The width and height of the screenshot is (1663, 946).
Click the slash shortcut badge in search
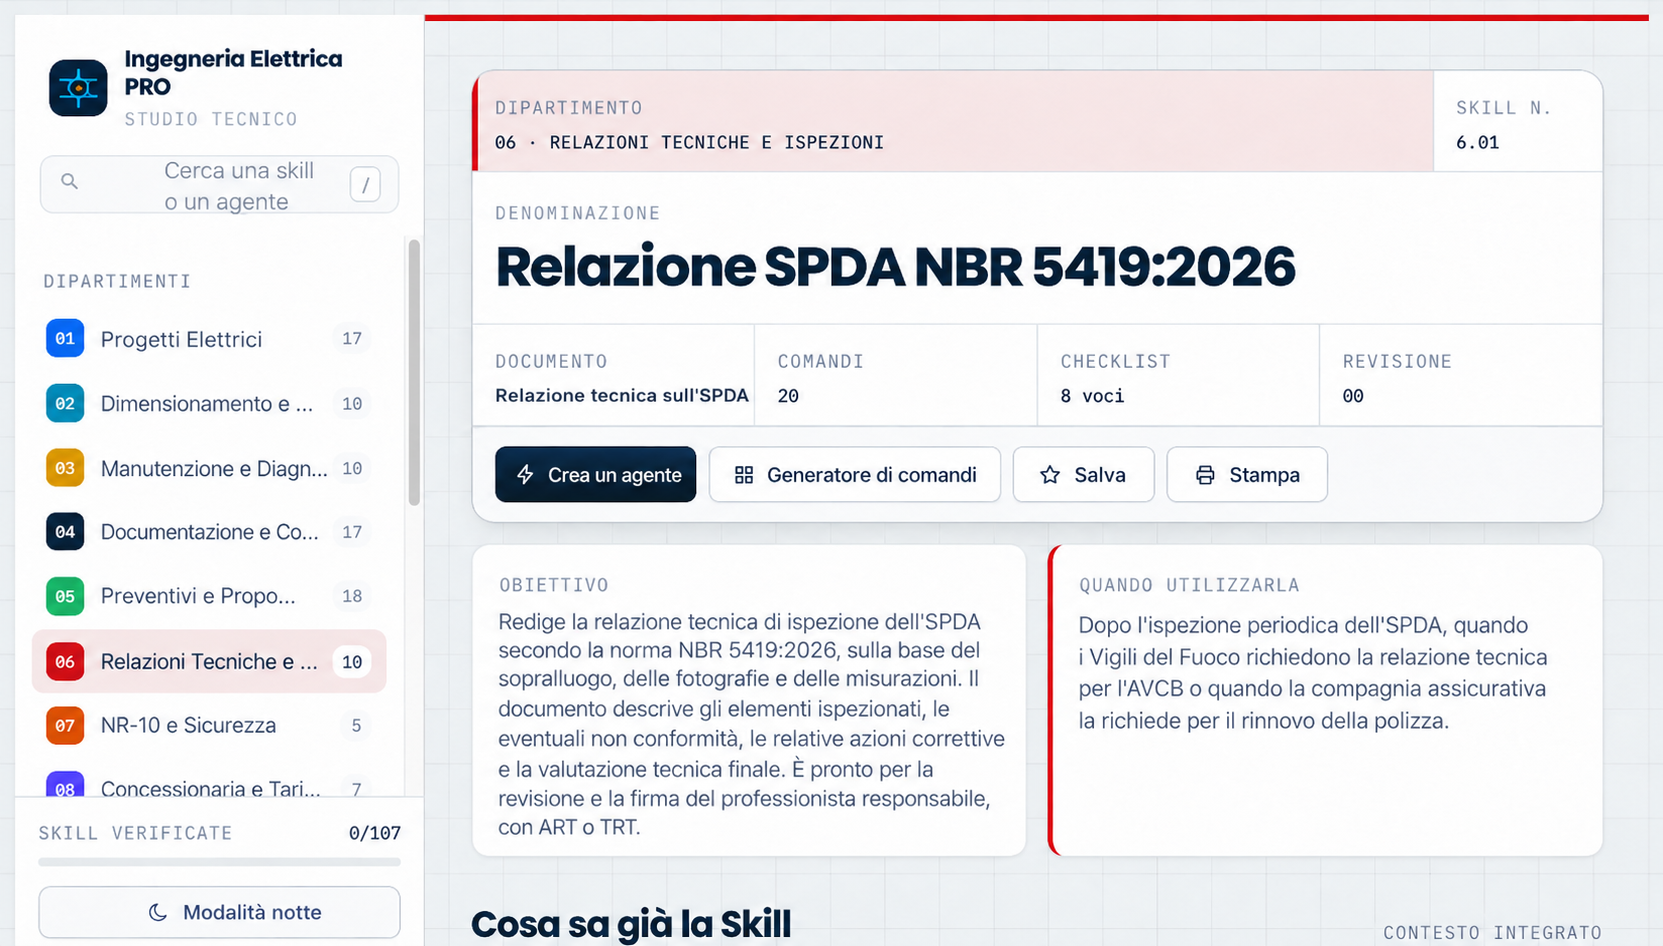coord(365,184)
